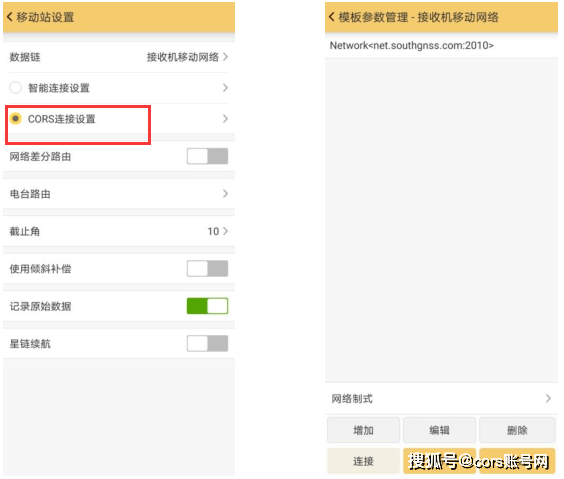Go back from 移动站设置 screen
The image size is (564, 479).
point(10,17)
